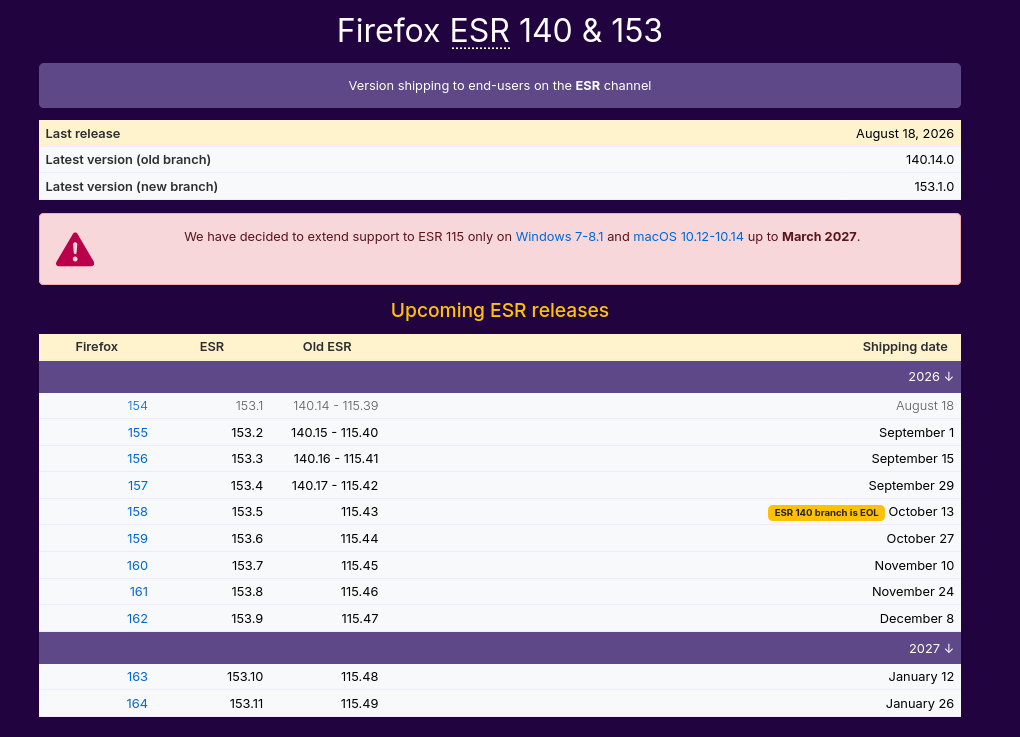Screen dimensions: 1020x737
Task: Click the 2026 year section header
Action: click(500, 377)
